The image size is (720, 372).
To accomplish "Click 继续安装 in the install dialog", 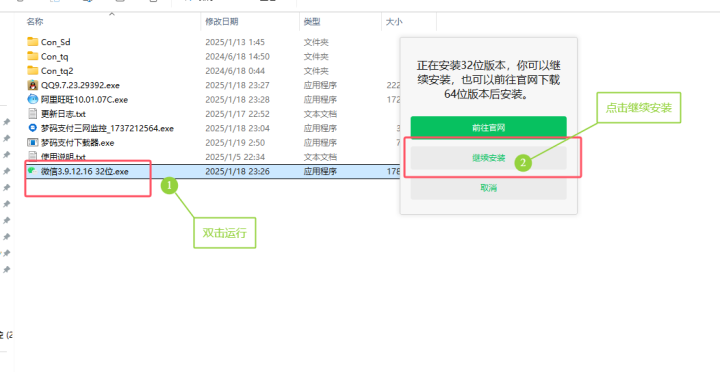I will point(489,158).
